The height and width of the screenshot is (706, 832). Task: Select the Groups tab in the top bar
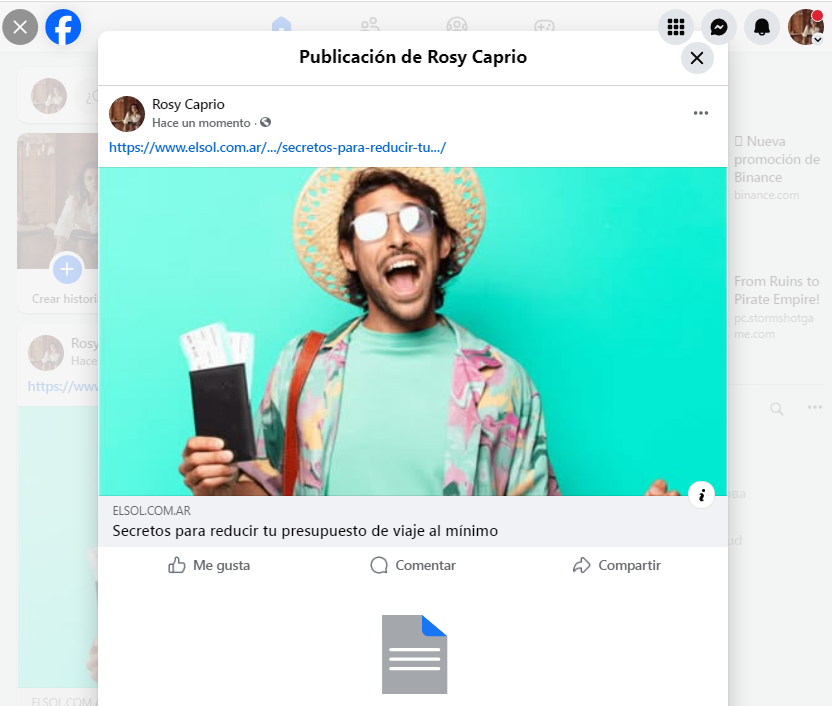(457, 24)
